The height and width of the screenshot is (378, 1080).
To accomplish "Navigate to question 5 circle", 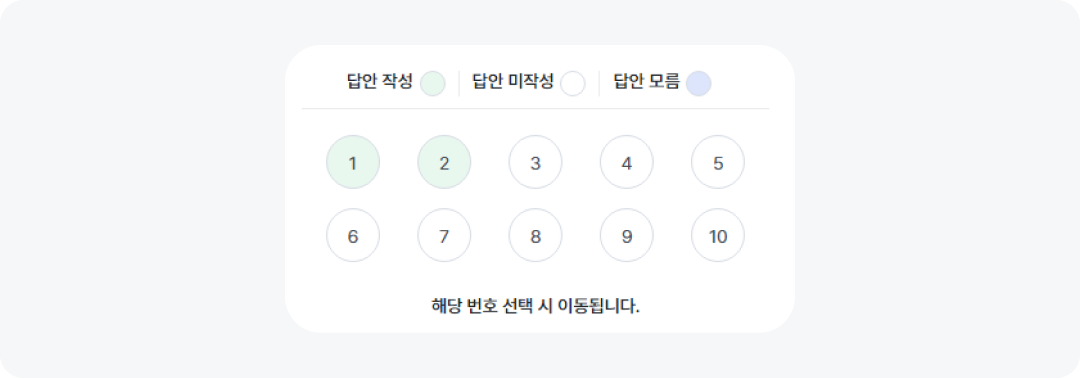I will (x=718, y=162).
